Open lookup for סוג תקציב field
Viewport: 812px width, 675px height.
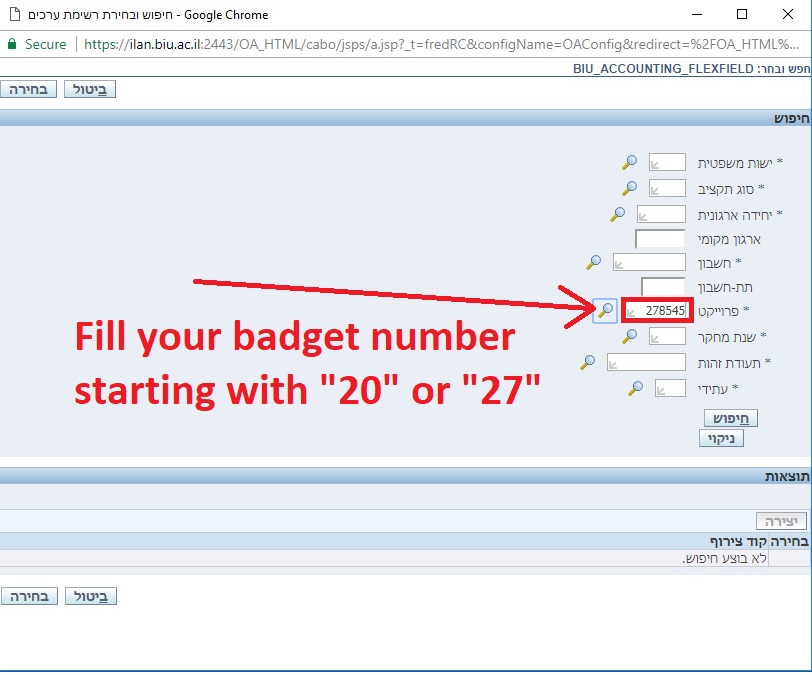pyautogui.click(x=630, y=187)
